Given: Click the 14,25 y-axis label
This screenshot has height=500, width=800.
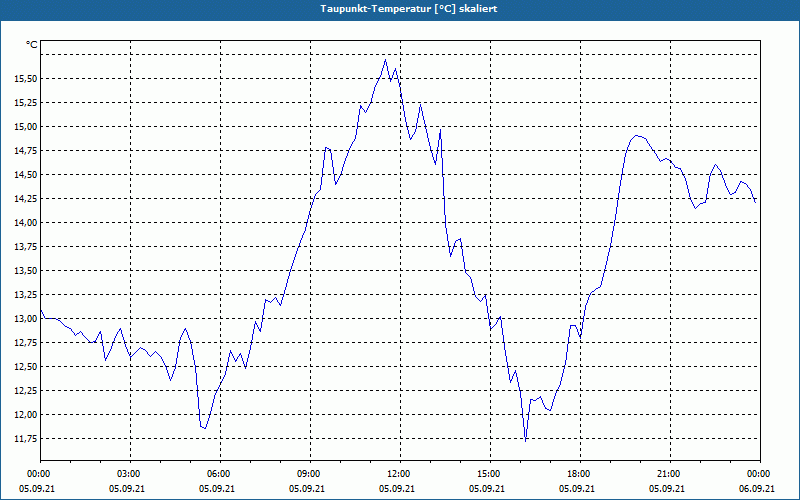Looking at the screenshot, I should pyautogui.click(x=24, y=198).
